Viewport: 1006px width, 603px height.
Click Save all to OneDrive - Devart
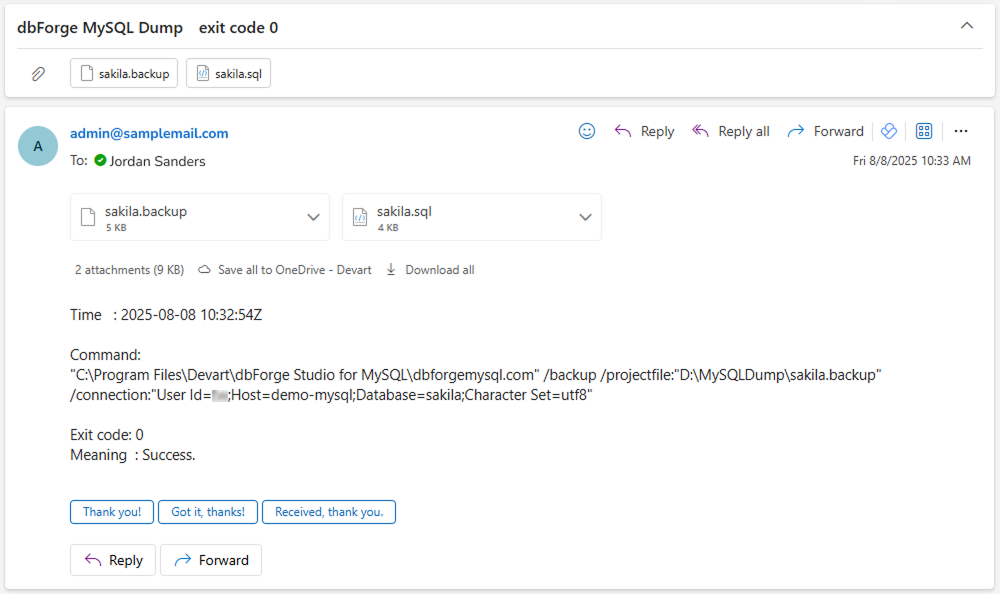(289, 269)
